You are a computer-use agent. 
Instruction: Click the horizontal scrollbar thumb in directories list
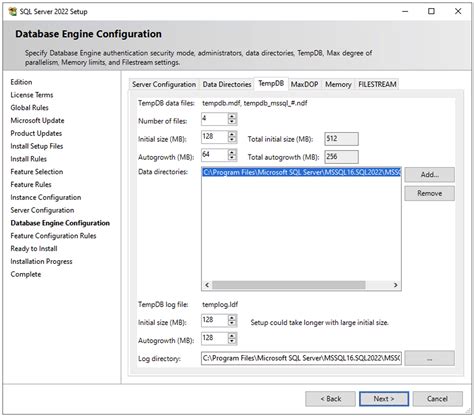click(x=289, y=285)
